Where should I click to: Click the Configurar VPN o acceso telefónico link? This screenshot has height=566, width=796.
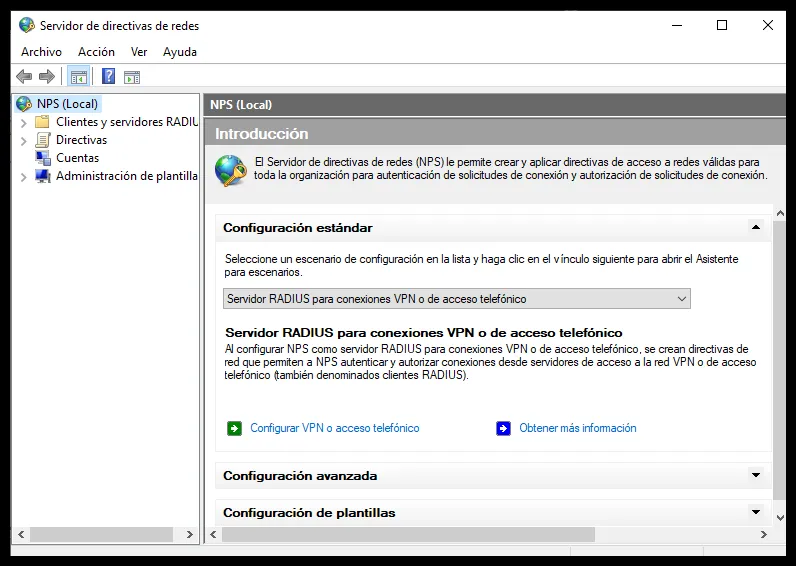(335, 428)
